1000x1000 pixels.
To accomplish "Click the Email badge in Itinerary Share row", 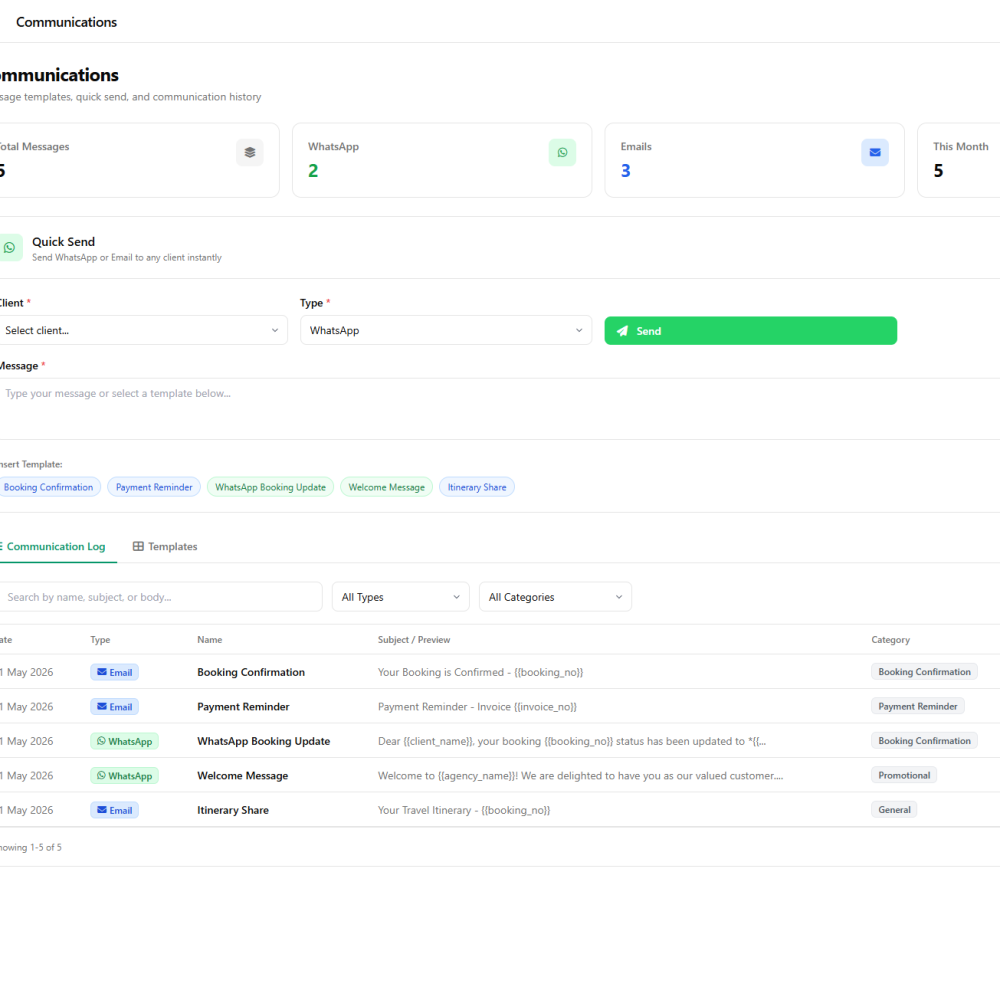I will coord(114,810).
